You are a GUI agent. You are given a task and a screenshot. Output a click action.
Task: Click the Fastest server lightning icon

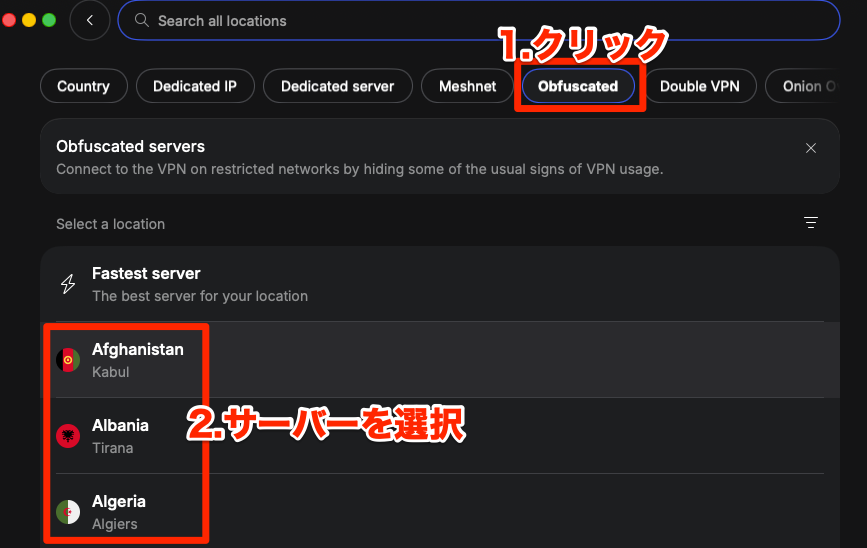pyautogui.click(x=68, y=284)
